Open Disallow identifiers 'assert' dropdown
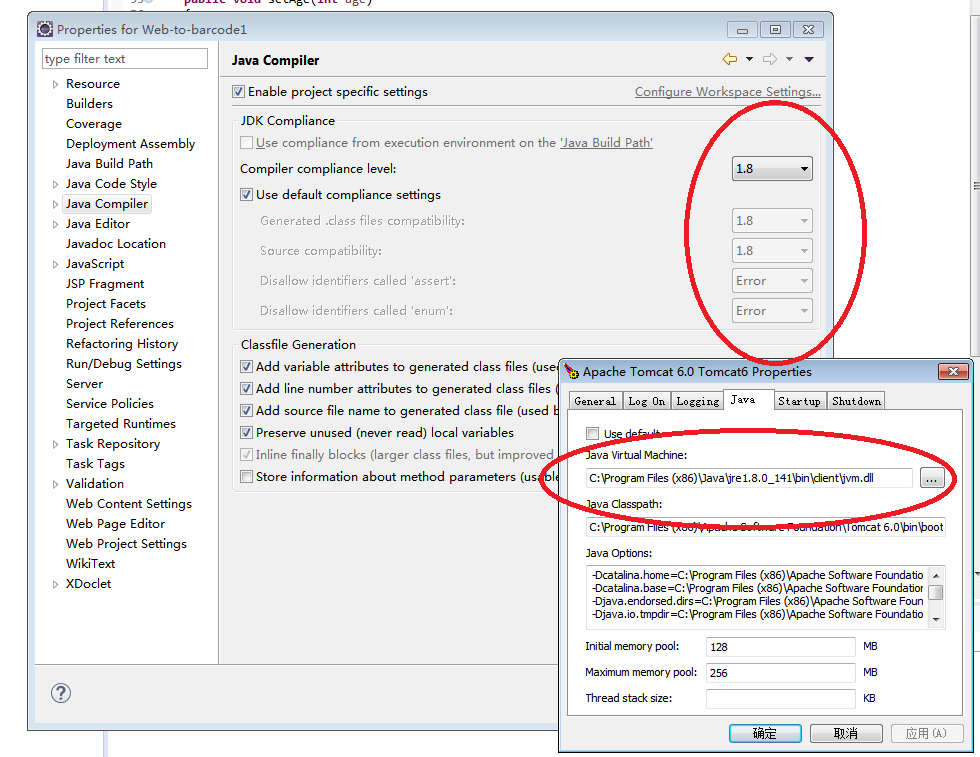The image size is (980, 757). pyautogui.click(x=772, y=281)
